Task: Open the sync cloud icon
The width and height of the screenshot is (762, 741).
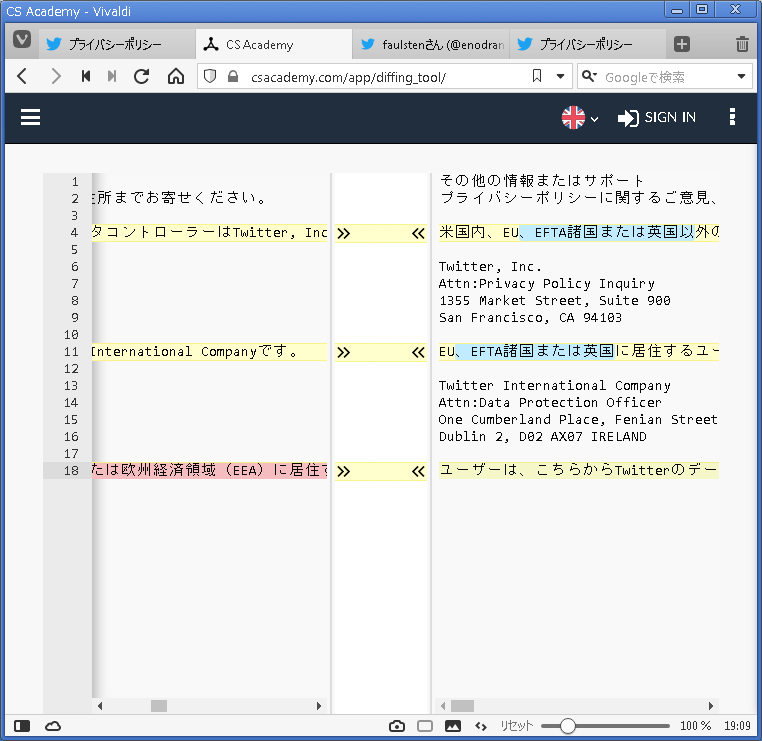Action: pyautogui.click(x=53, y=726)
